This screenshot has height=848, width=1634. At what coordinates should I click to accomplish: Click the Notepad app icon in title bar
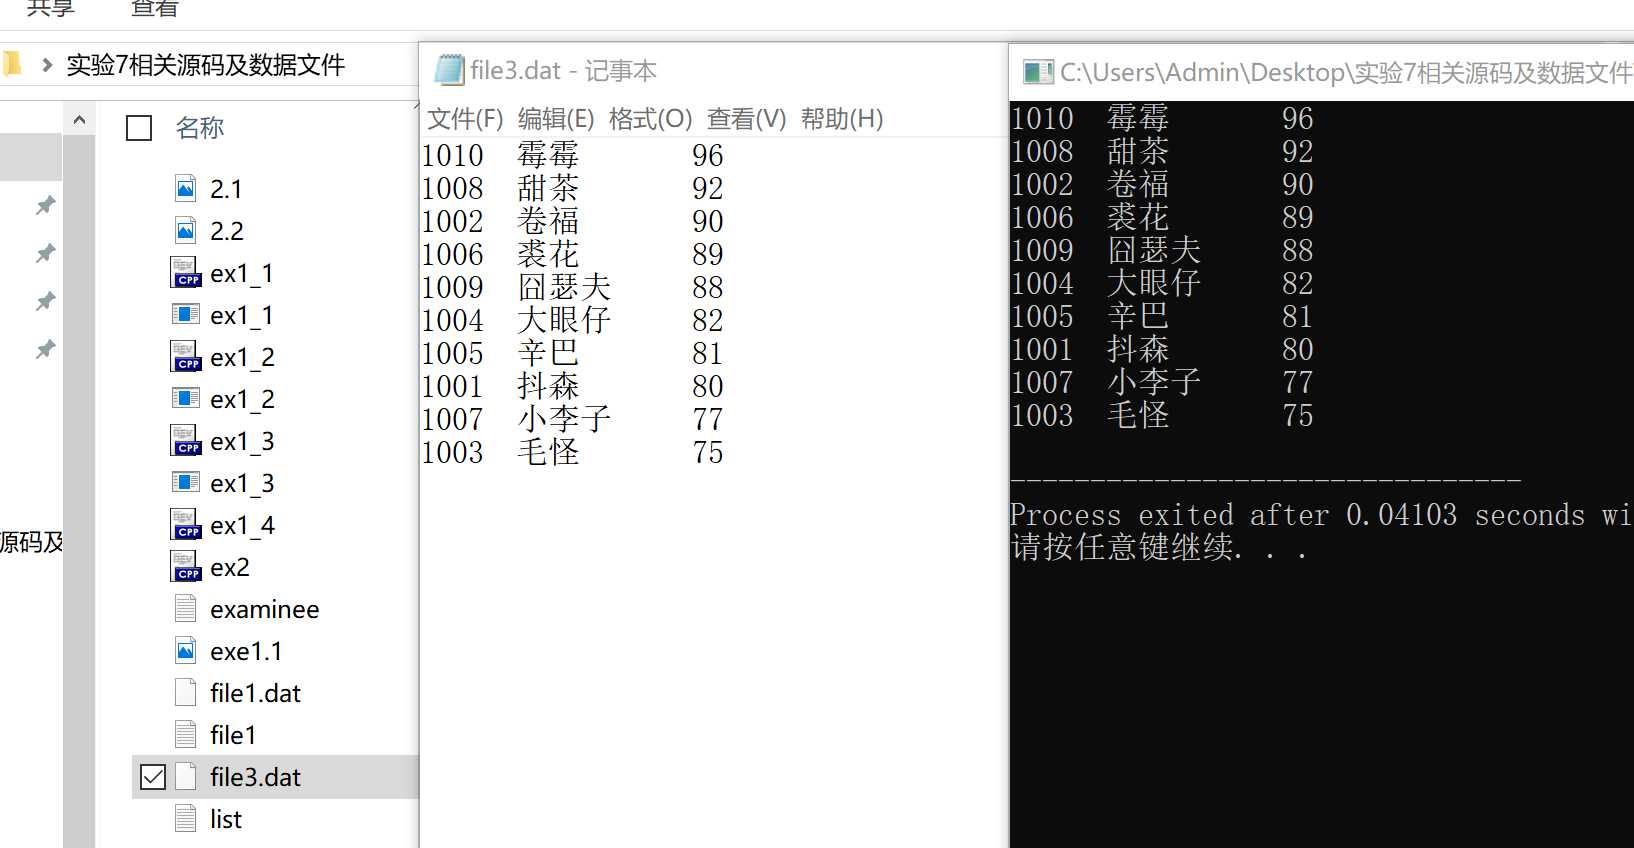pyautogui.click(x=449, y=70)
